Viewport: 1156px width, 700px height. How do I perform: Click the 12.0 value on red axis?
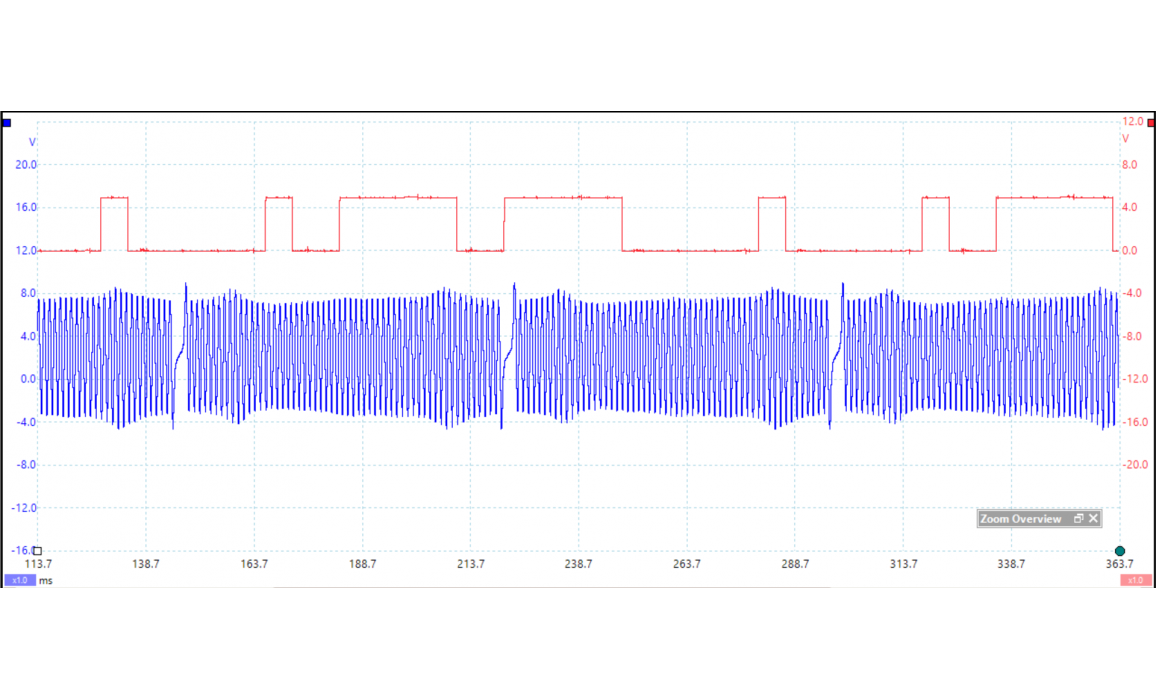pyautogui.click(x=1132, y=121)
